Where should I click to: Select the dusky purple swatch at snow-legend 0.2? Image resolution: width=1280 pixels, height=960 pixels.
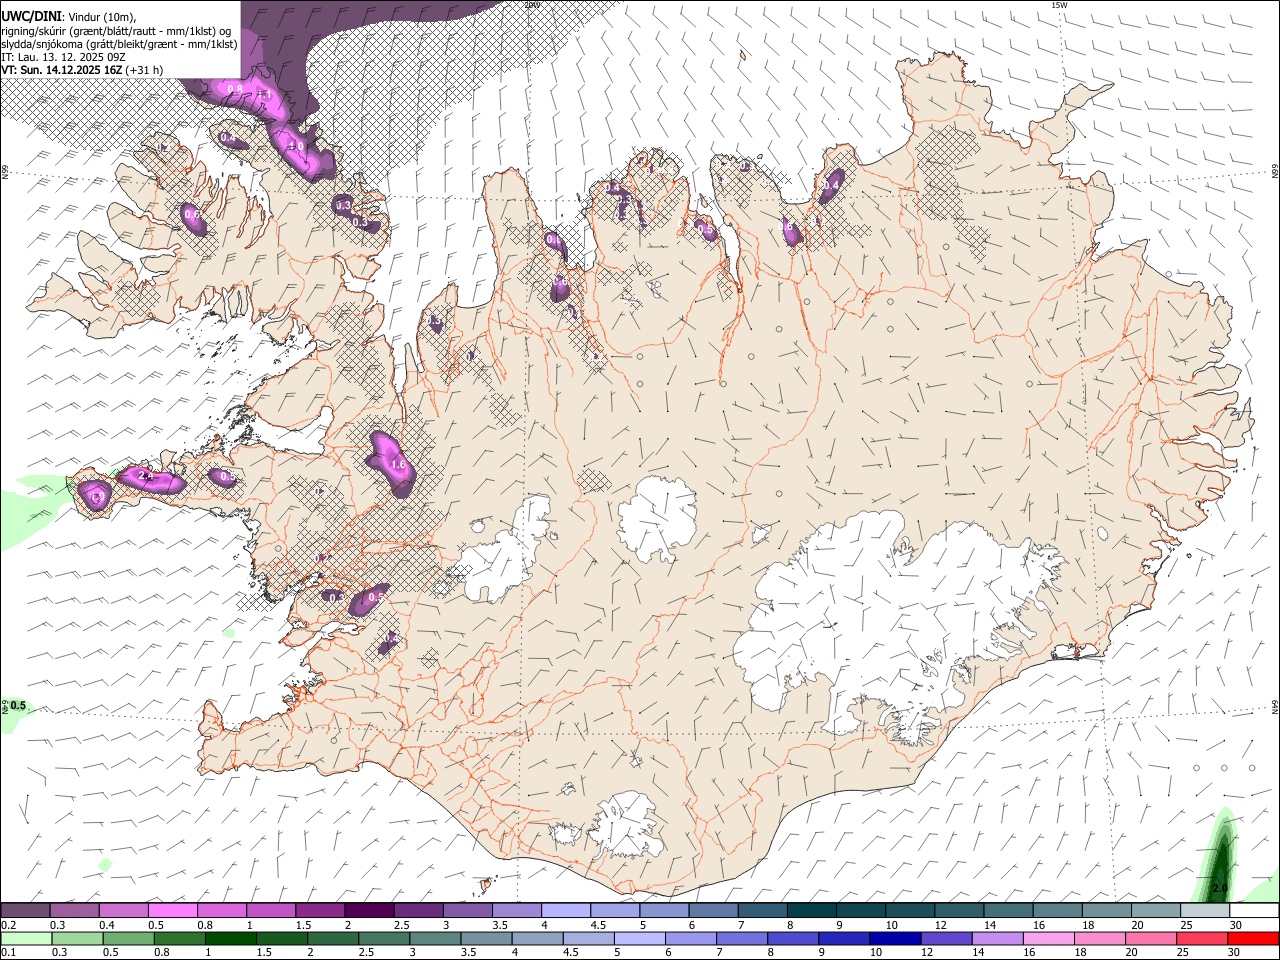(x=25, y=910)
